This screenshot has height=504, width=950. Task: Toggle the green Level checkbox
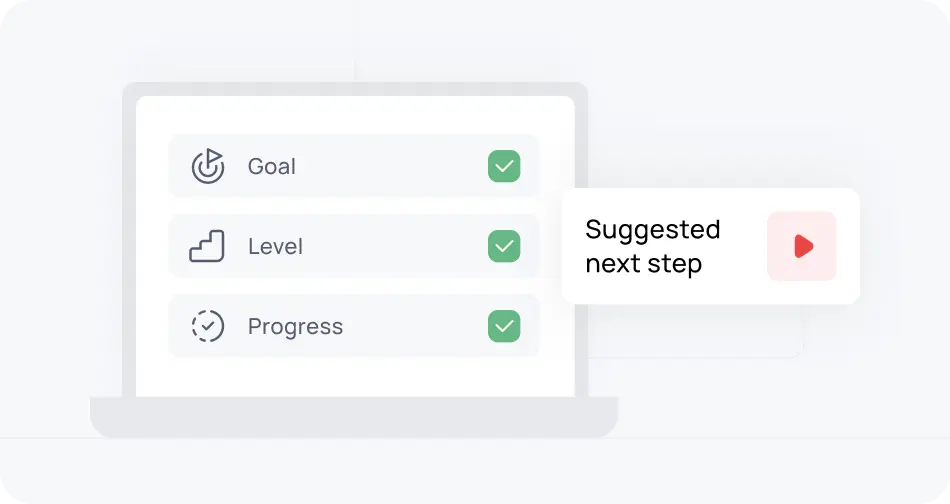(x=504, y=246)
